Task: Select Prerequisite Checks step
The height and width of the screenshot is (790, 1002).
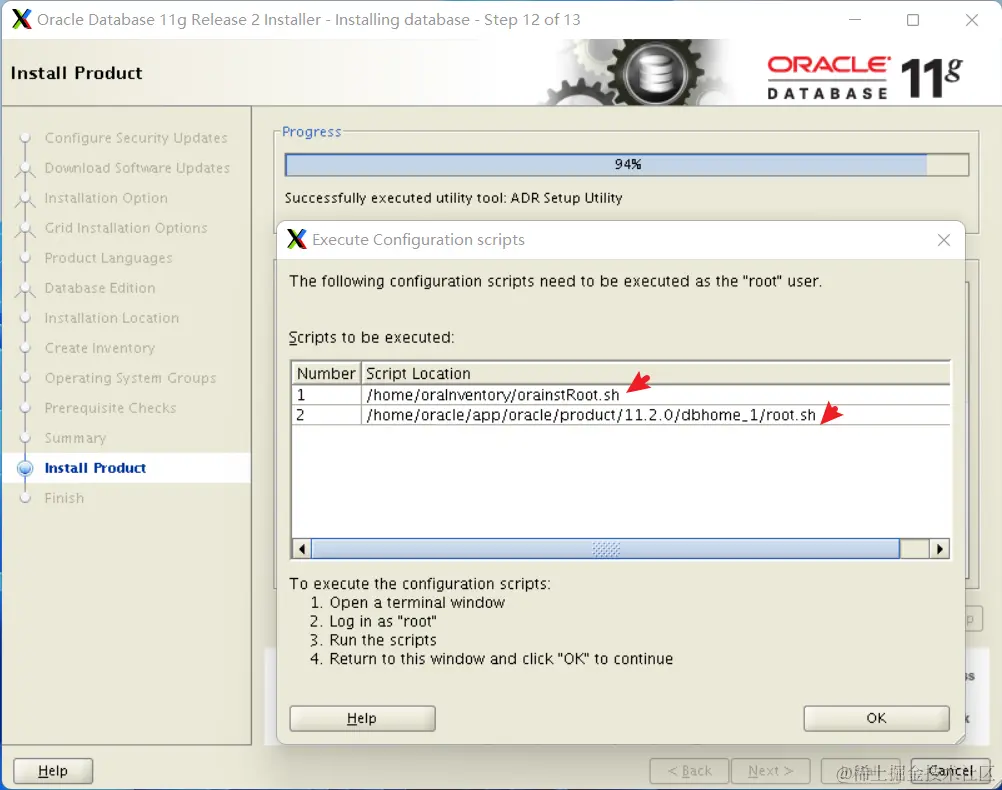Action: coord(111,408)
